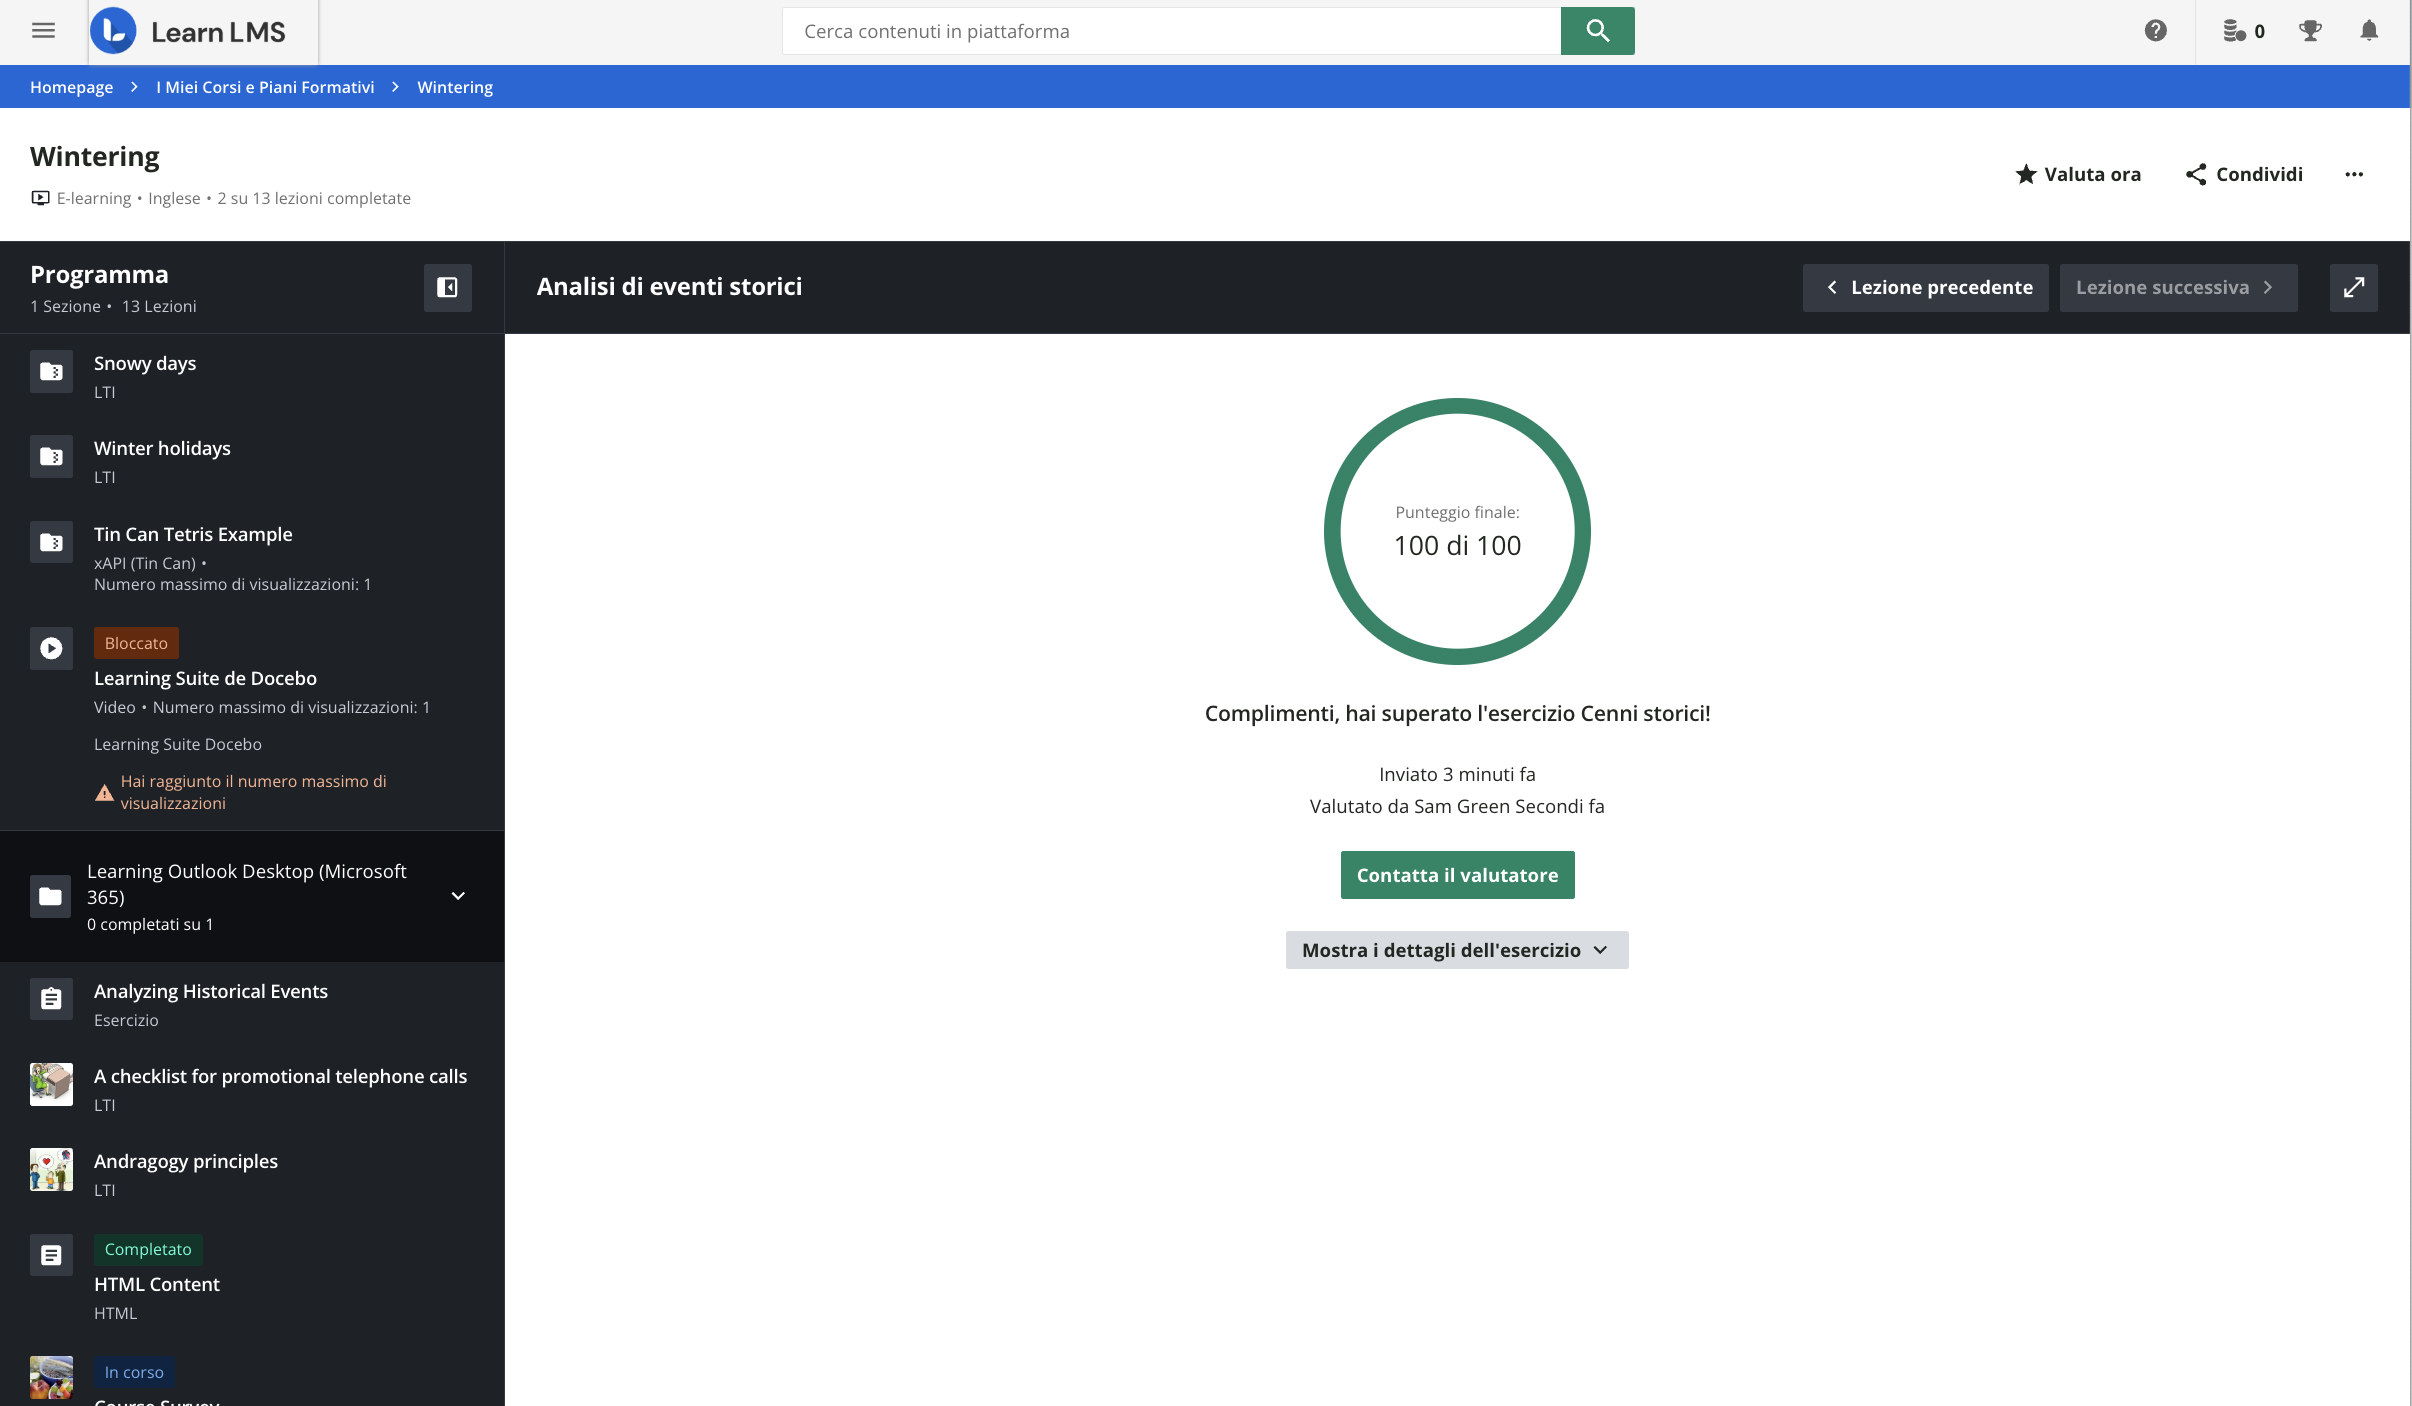Click the Wintering breadcrumb
Screen dimensions: 2412x1406
[455, 87]
